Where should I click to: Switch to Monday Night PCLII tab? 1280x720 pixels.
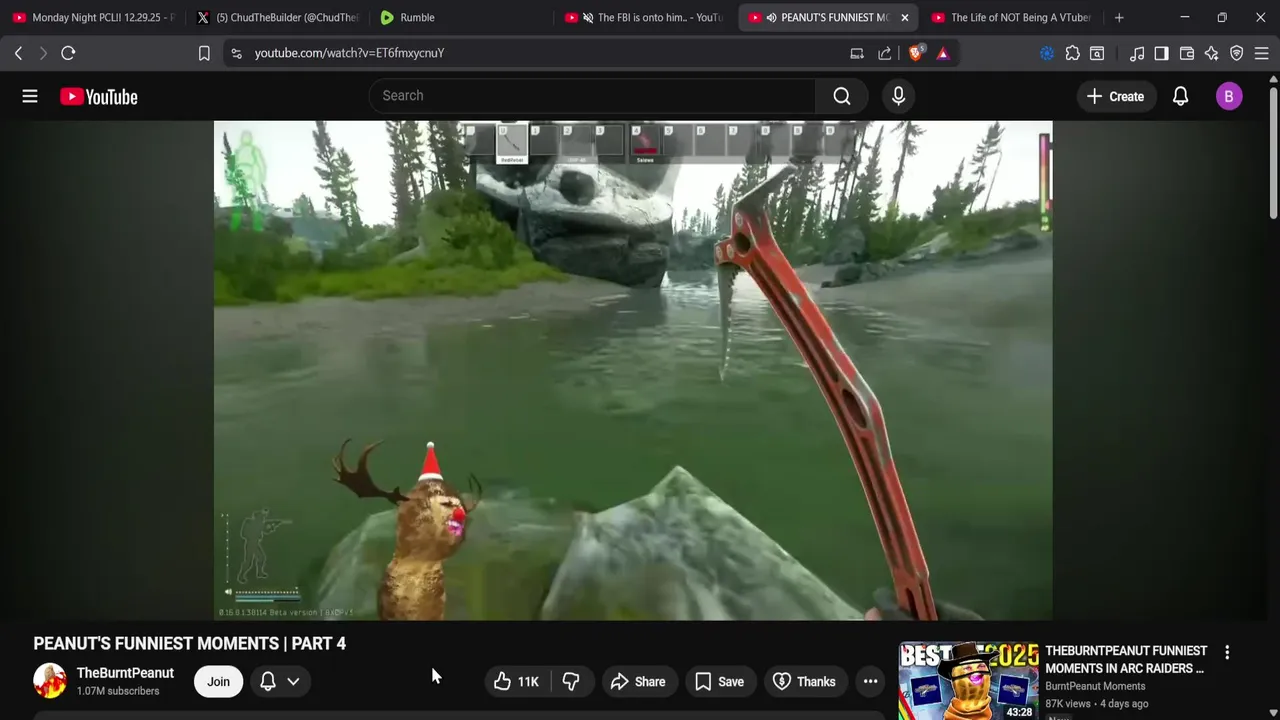(x=92, y=17)
